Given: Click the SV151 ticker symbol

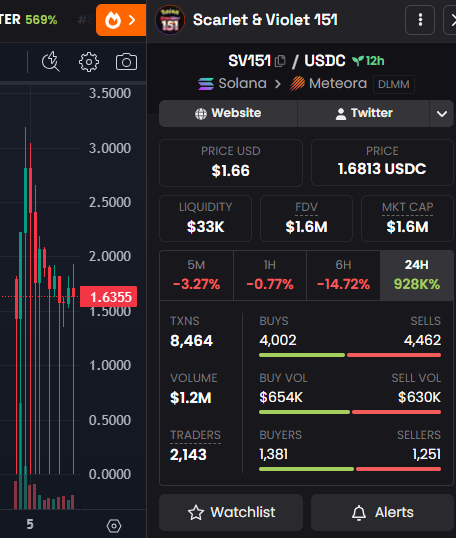Looking at the screenshot, I should point(250,61).
